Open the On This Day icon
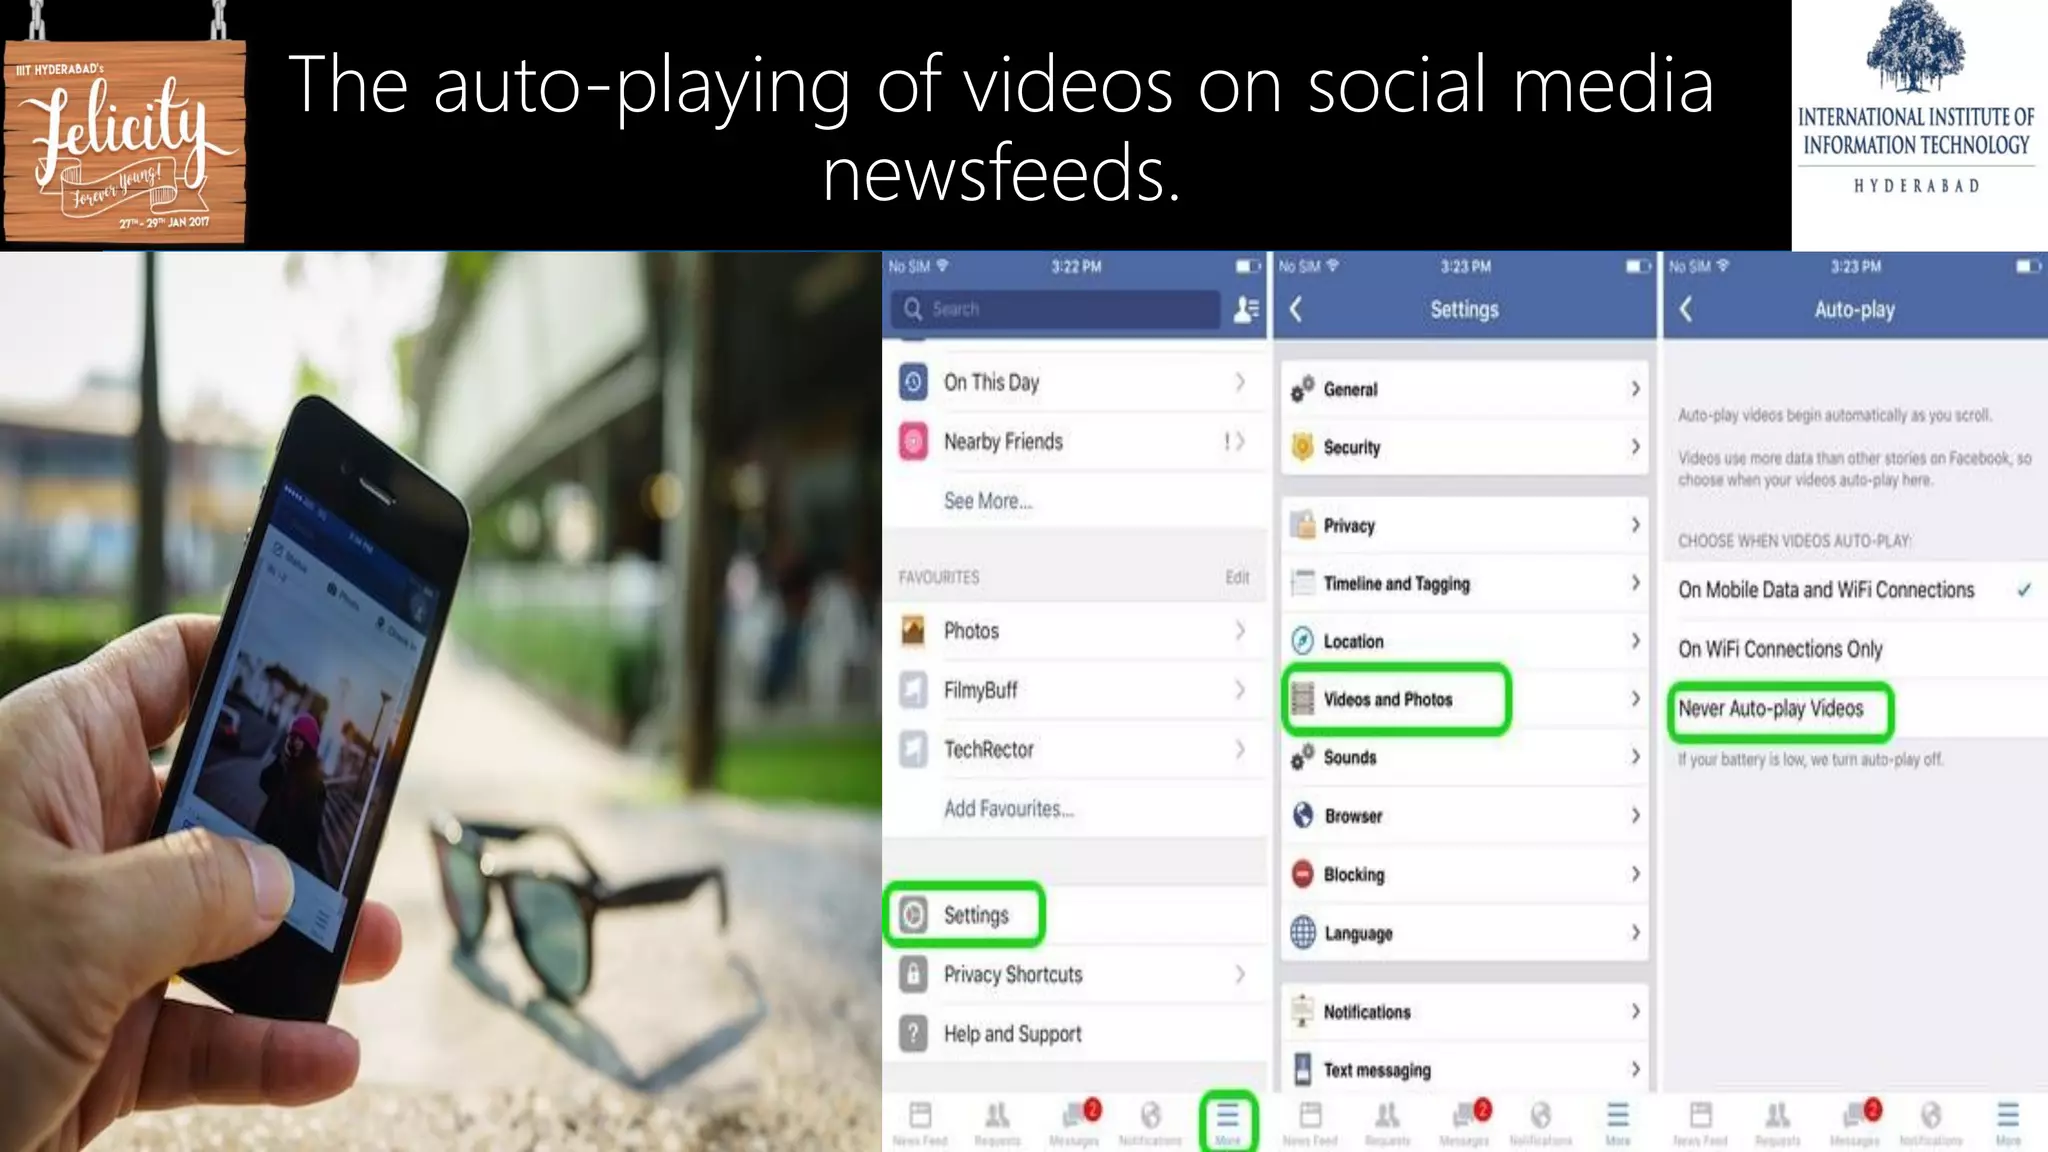 click(913, 382)
